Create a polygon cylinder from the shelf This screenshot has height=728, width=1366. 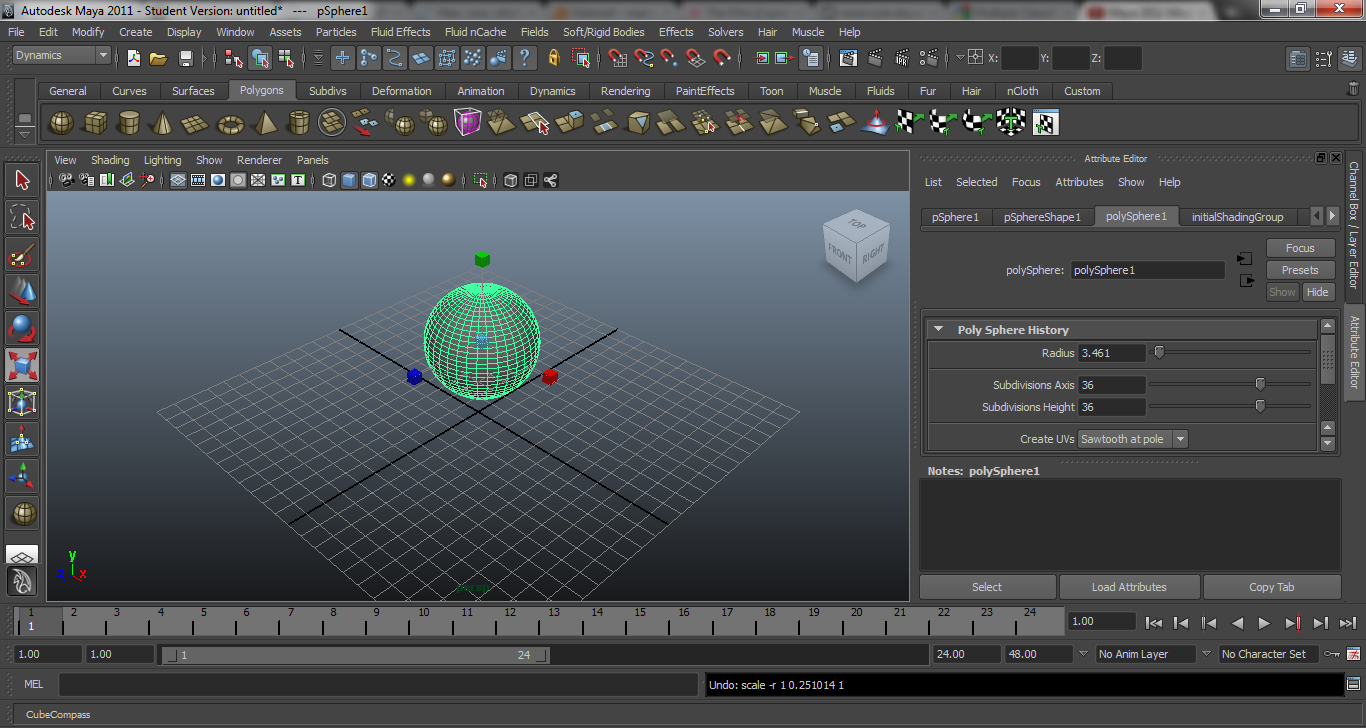pos(129,123)
